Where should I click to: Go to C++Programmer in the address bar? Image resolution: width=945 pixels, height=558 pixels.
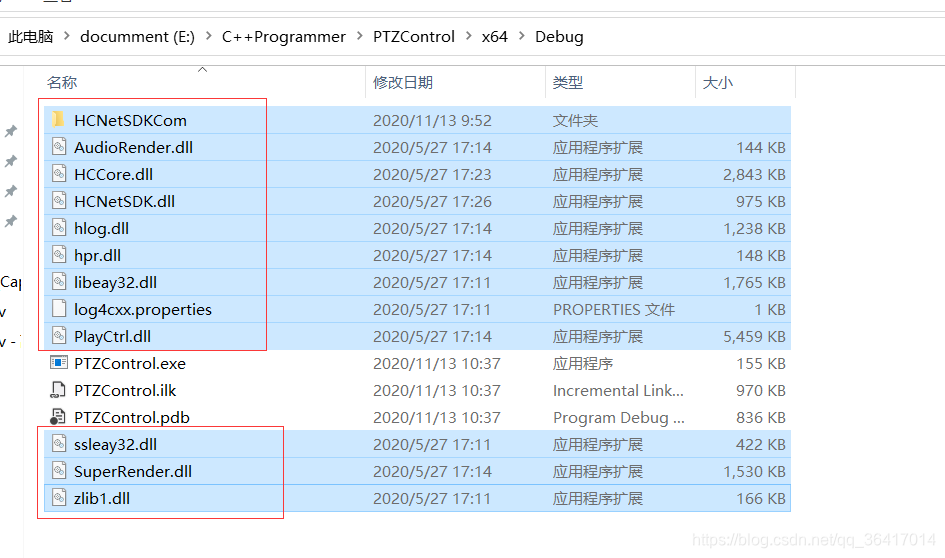[284, 37]
